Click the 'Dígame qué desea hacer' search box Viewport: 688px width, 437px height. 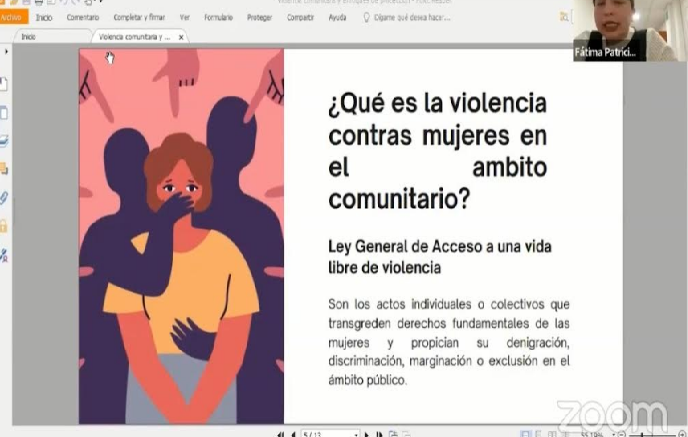410,17
